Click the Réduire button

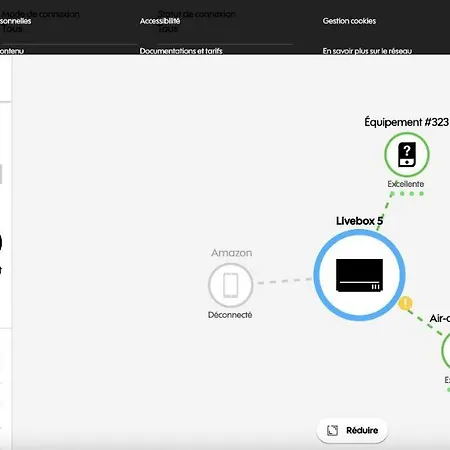(352, 430)
